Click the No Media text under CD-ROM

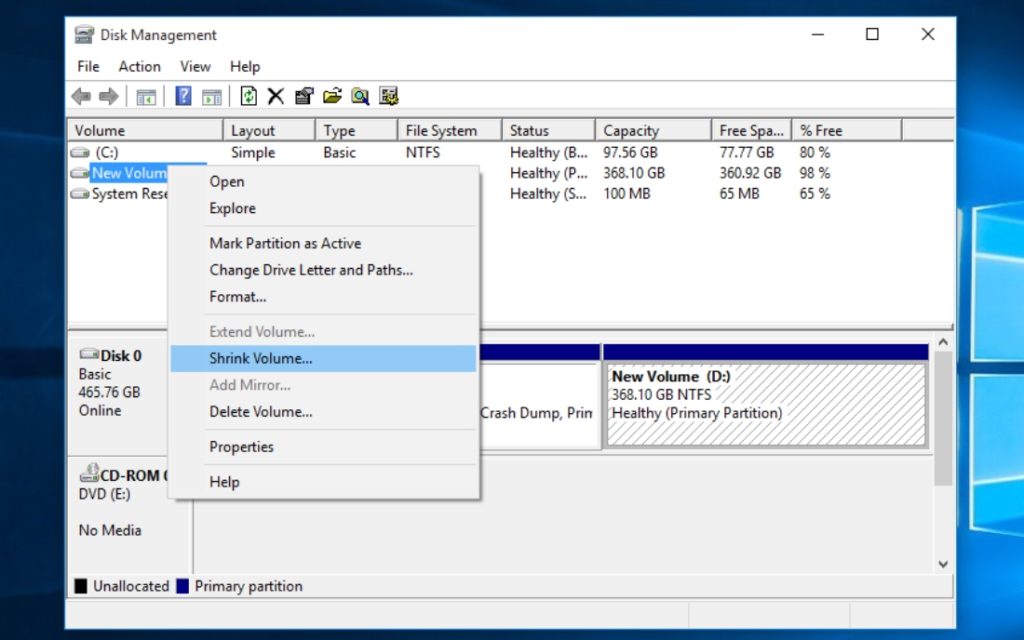click(110, 530)
